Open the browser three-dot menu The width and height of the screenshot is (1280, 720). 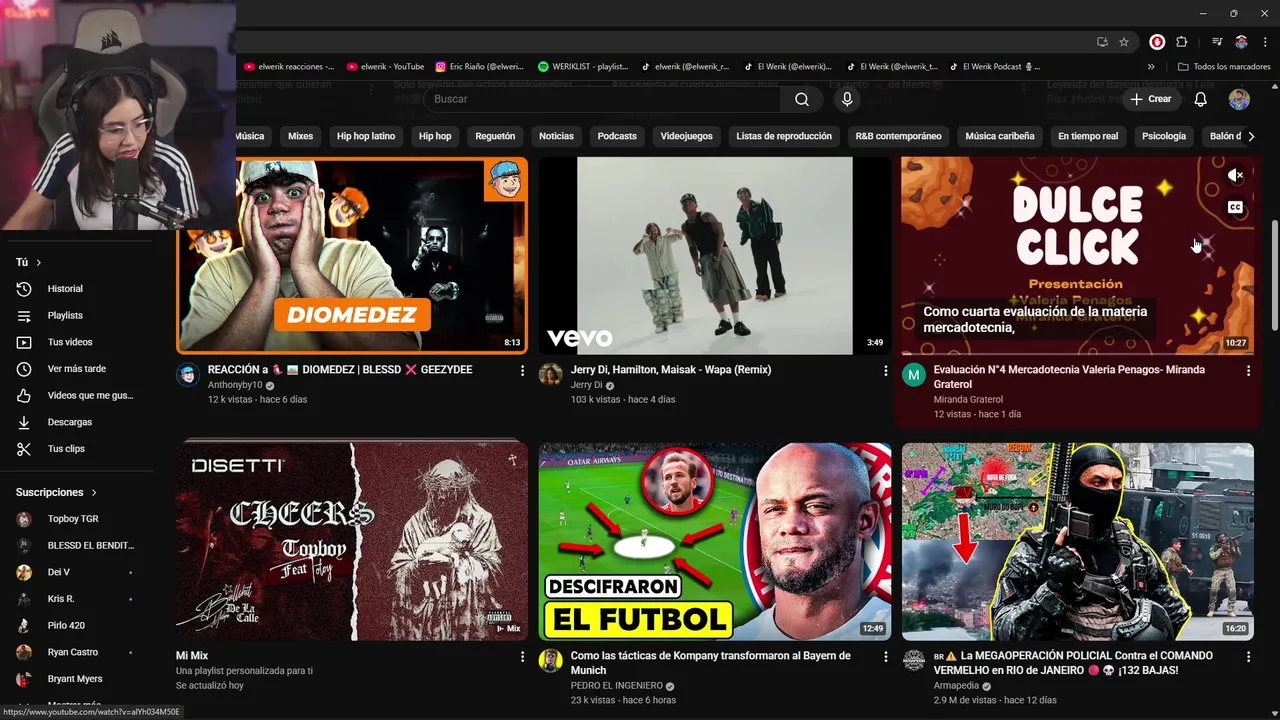point(1264,42)
